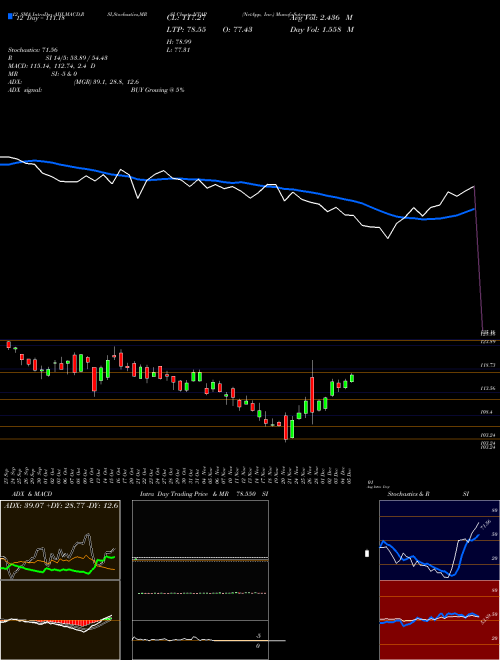This screenshot has height=660, width=500.
Task: Click the blue stochastics chart panel
Action: [x=439, y=540]
